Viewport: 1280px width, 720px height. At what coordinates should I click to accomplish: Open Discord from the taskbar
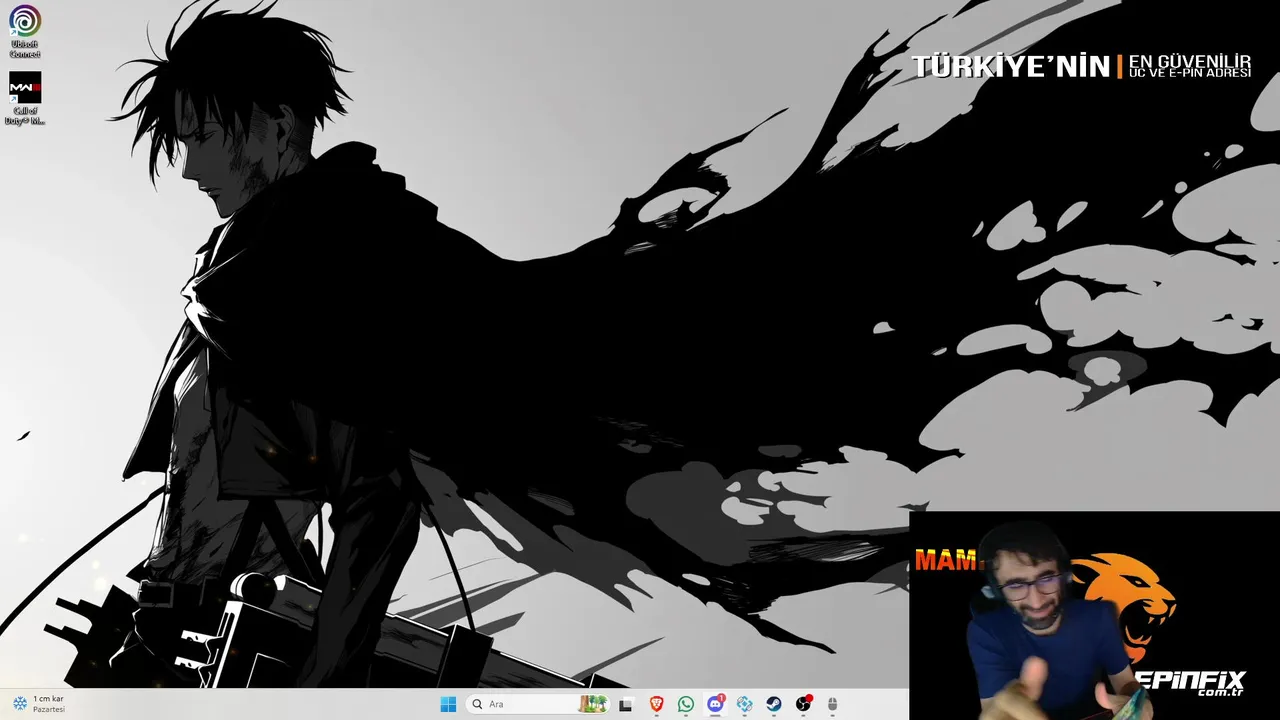pos(715,704)
